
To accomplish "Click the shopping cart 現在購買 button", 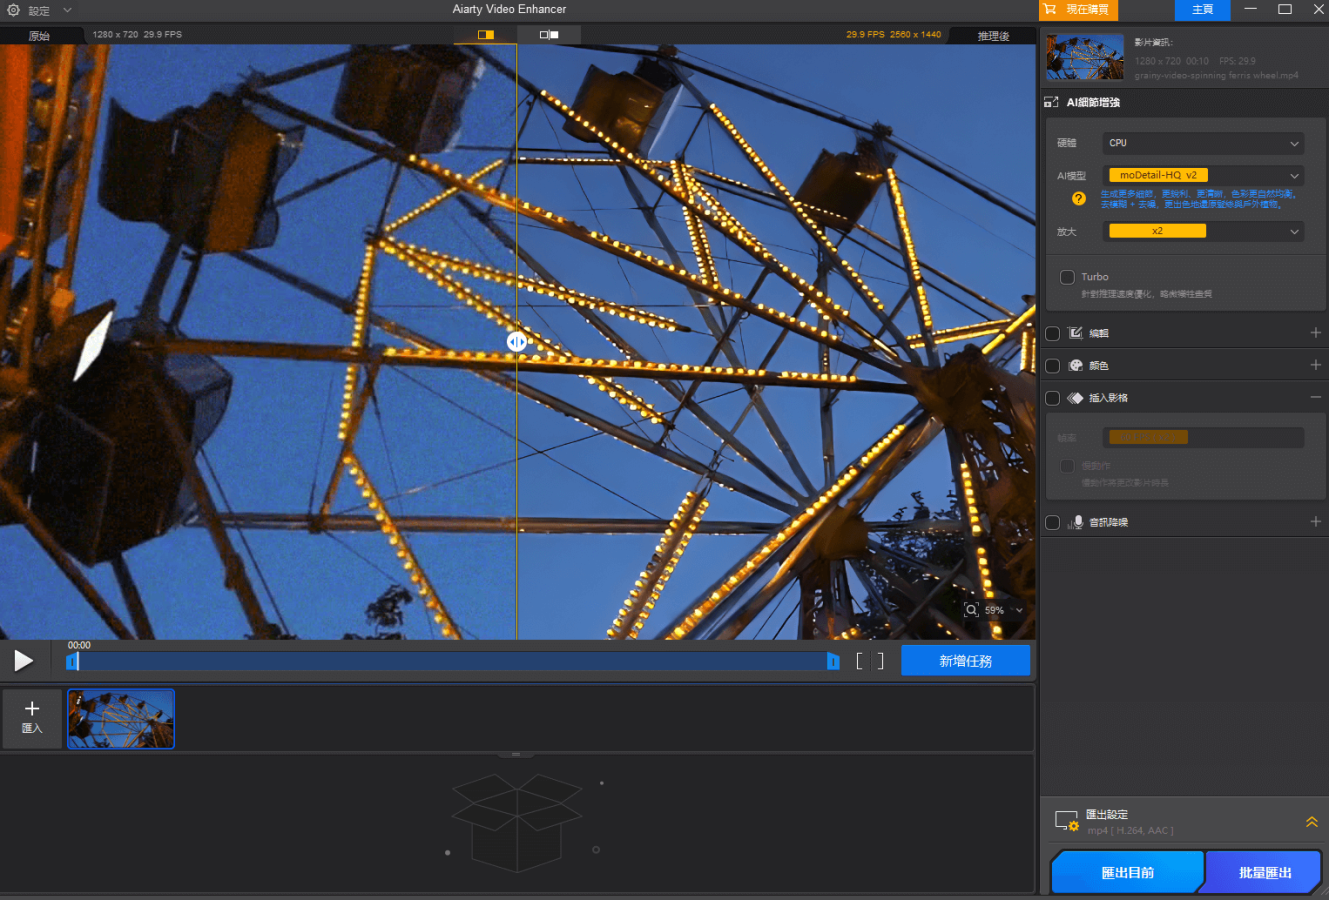I will click(x=1077, y=10).
